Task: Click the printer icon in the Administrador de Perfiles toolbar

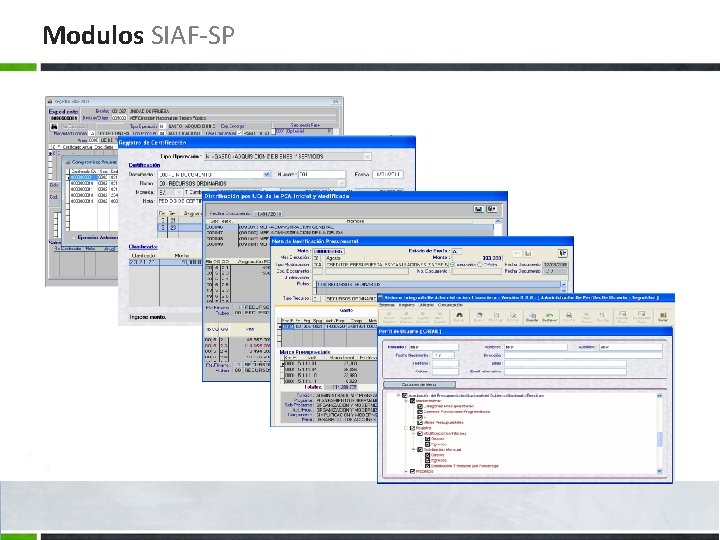Action: tap(569, 316)
